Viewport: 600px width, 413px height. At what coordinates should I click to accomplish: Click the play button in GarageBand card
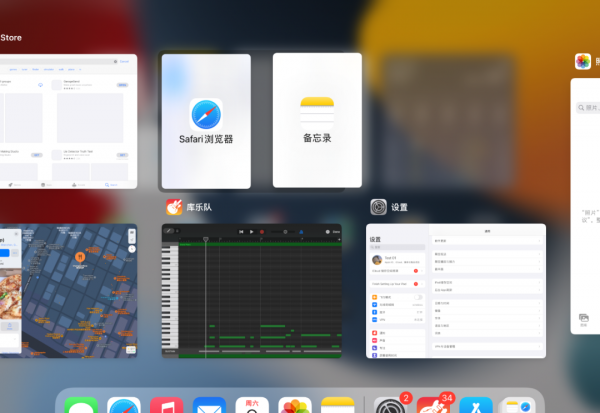click(251, 232)
